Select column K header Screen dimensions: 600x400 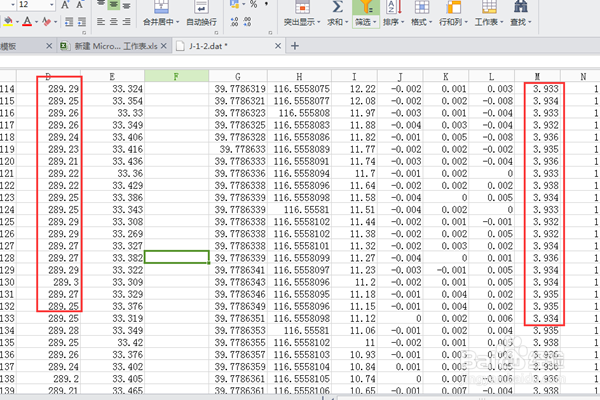[x=446, y=76]
